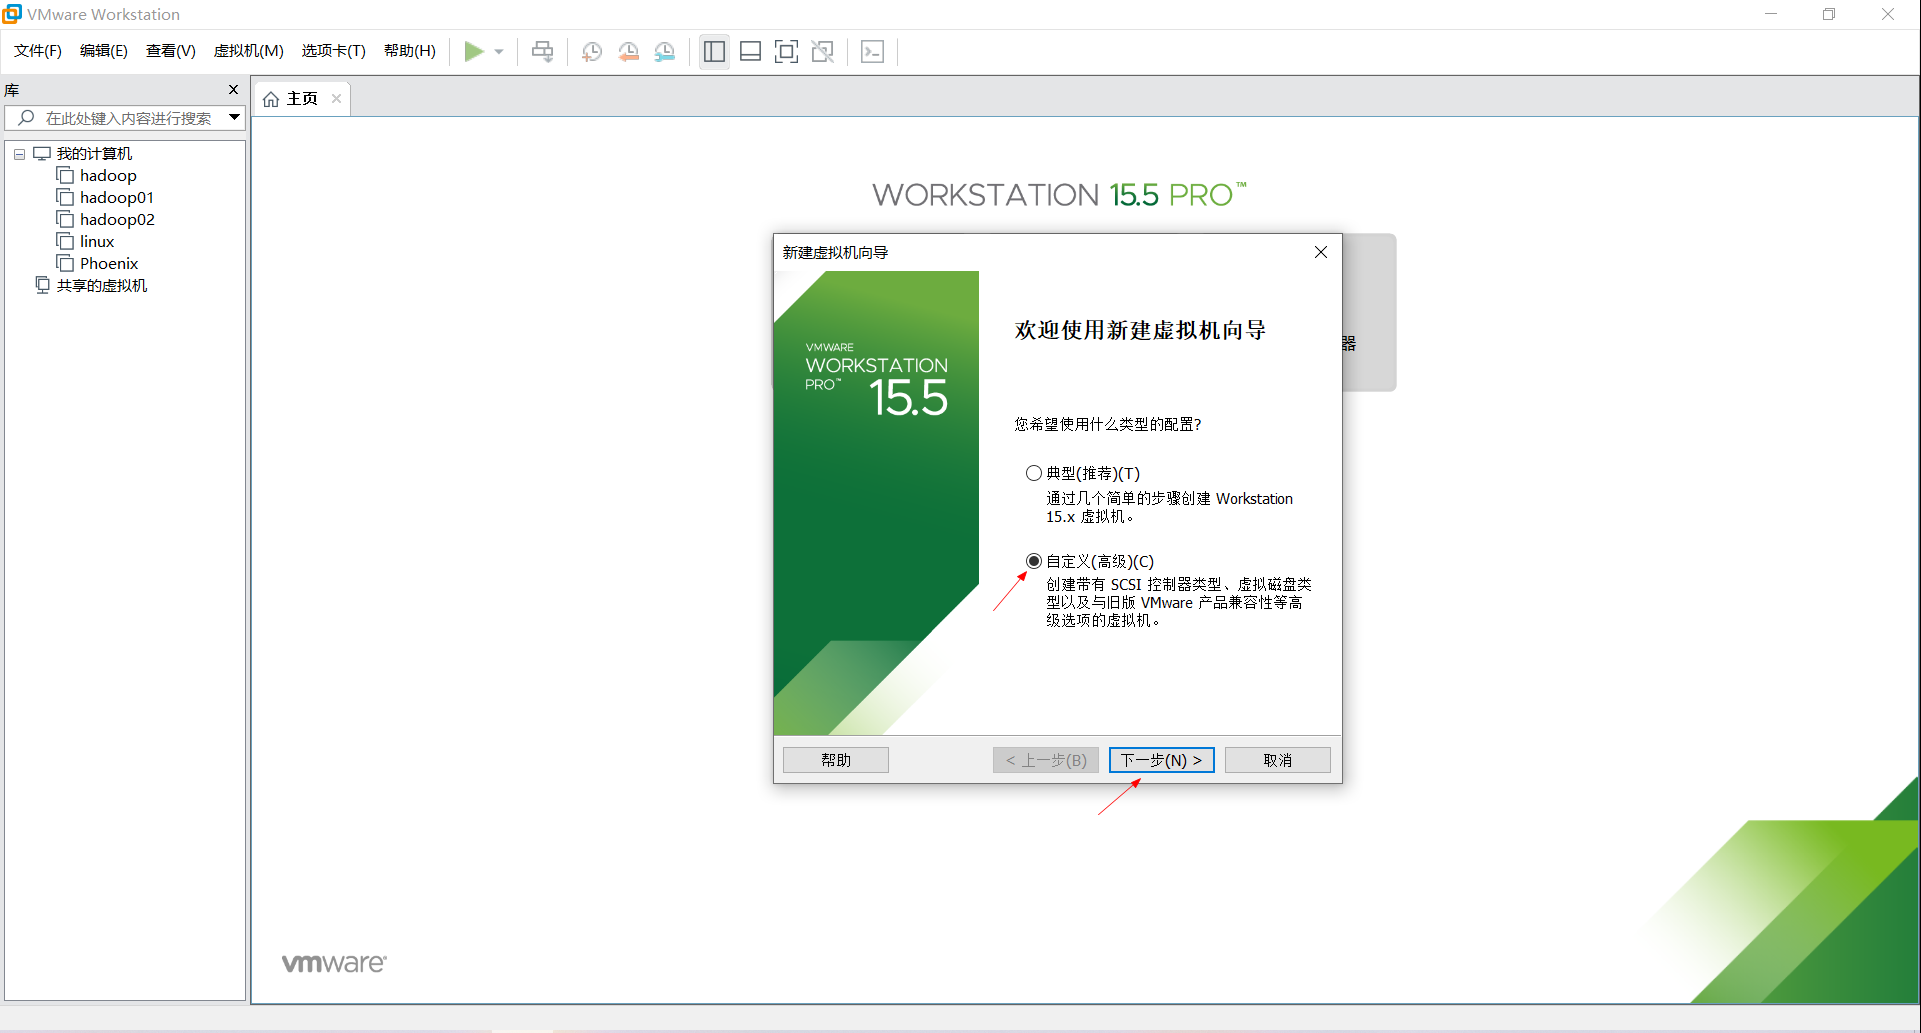
Task: Open the library search filter dropdown
Action: pyautogui.click(x=235, y=118)
